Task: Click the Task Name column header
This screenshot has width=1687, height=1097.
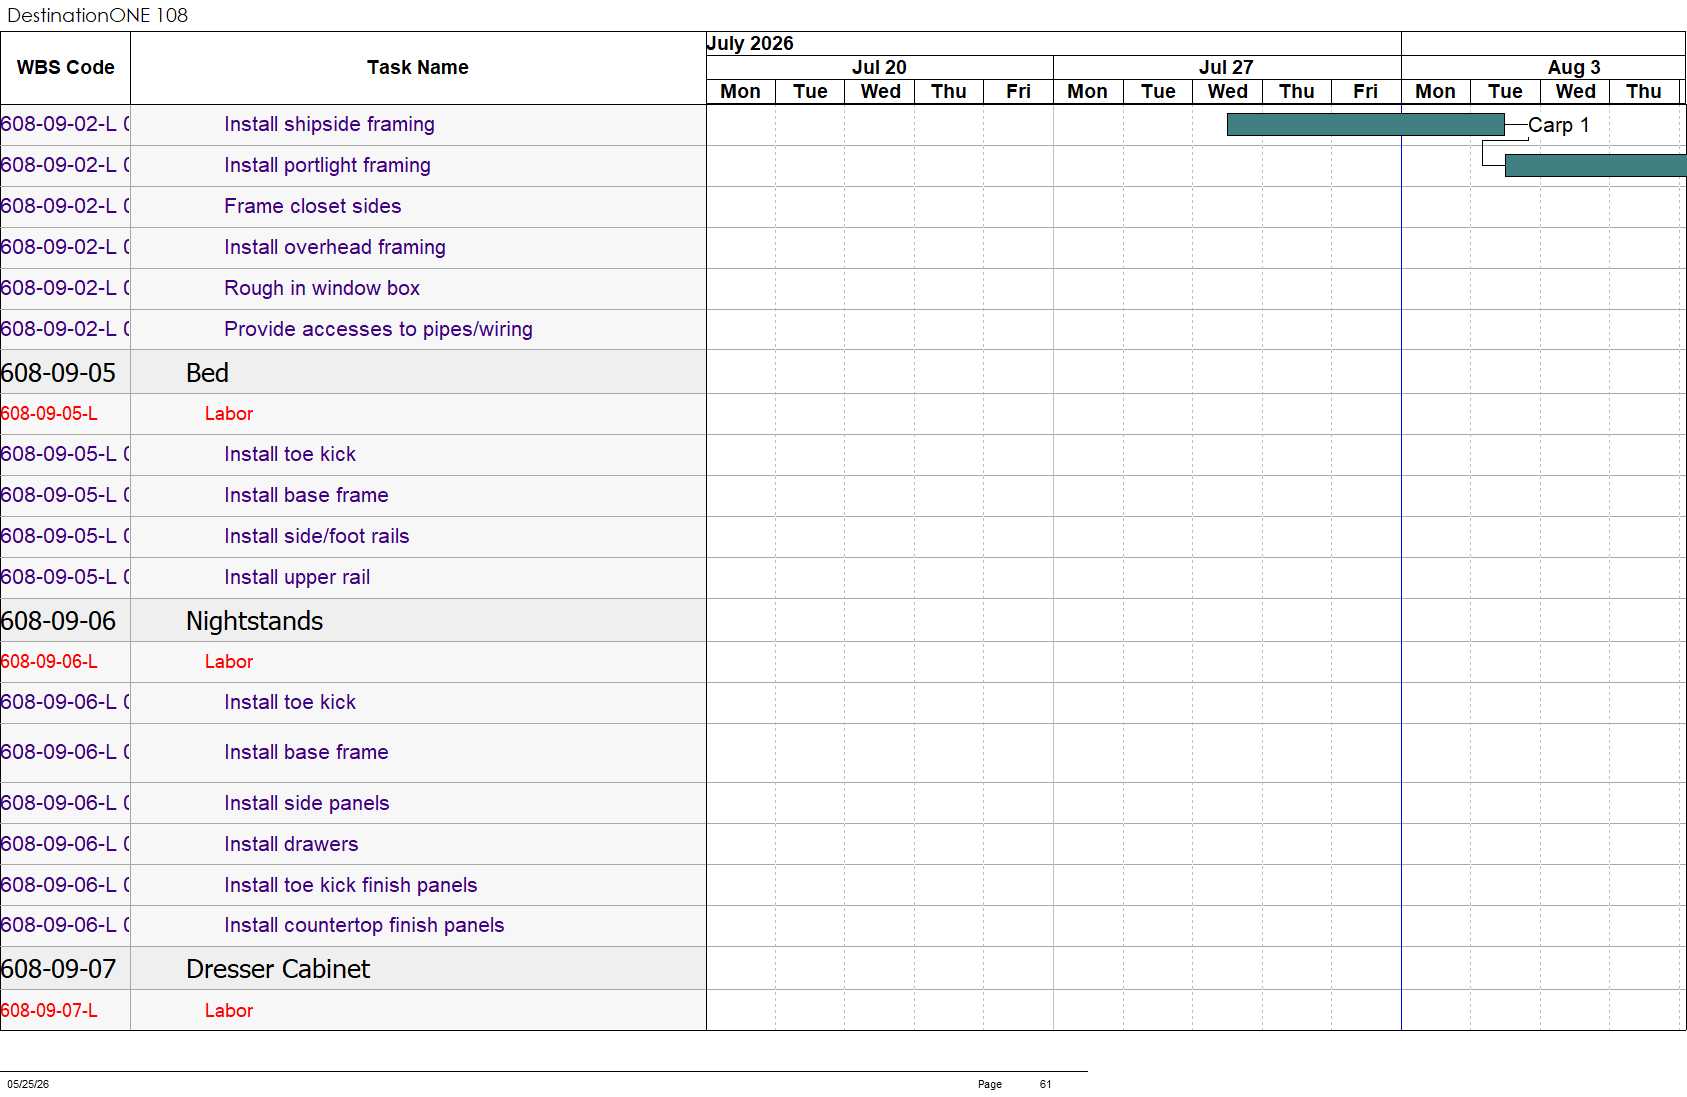Action: (418, 68)
